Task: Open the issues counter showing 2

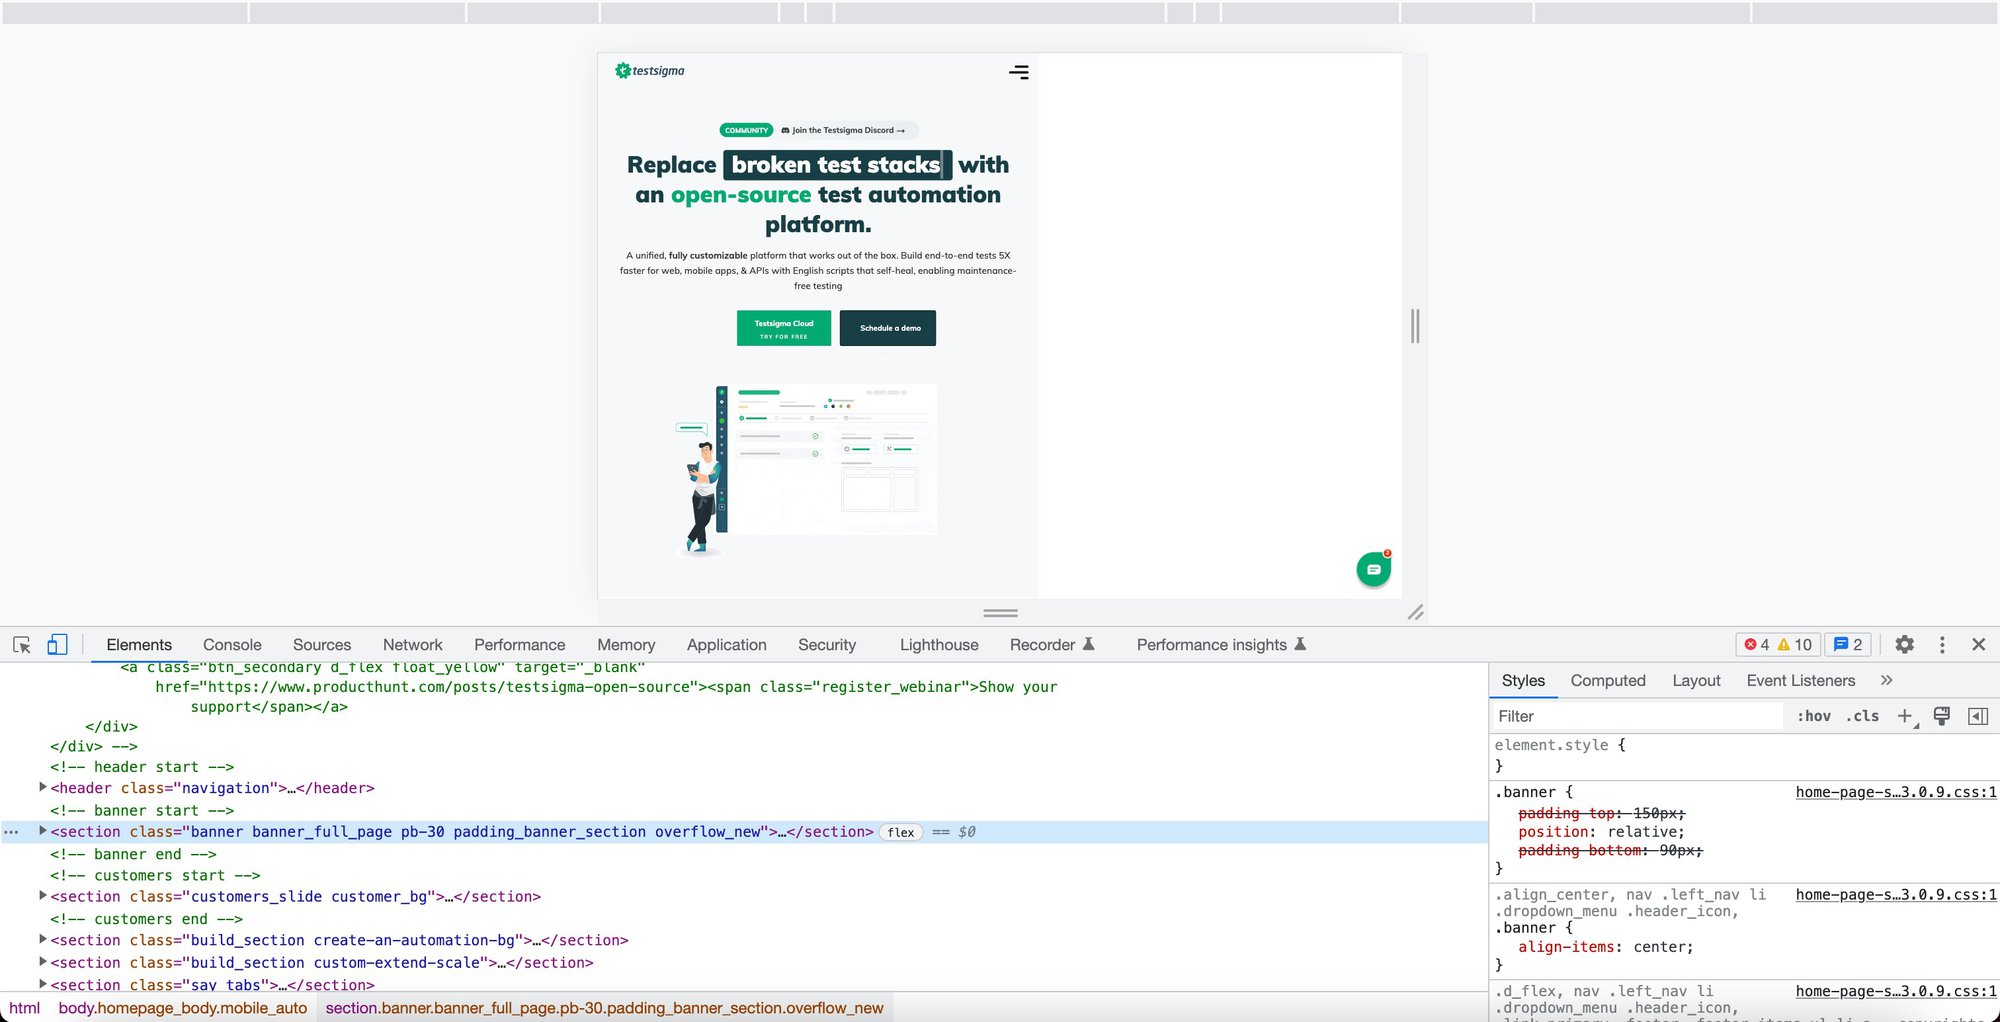Action: pos(1848,645)
